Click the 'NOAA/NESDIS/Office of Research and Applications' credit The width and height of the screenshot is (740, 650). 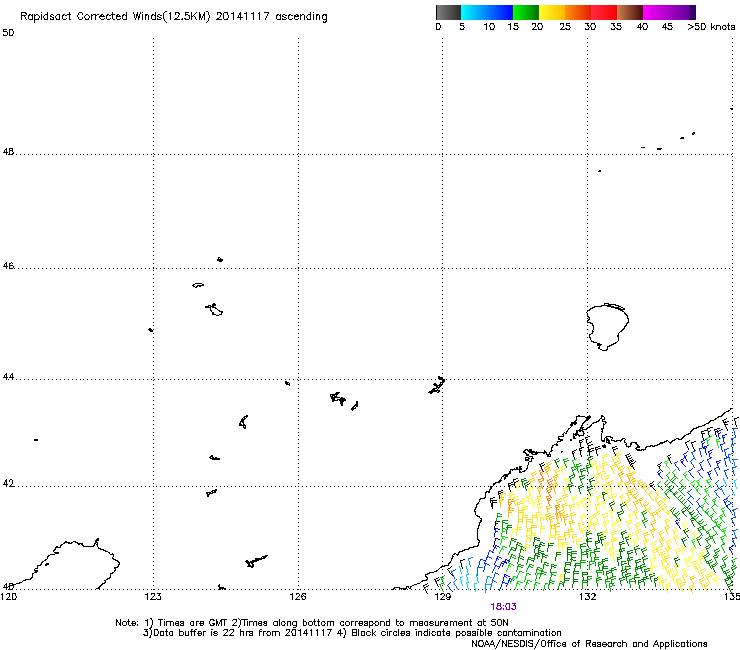589,644
